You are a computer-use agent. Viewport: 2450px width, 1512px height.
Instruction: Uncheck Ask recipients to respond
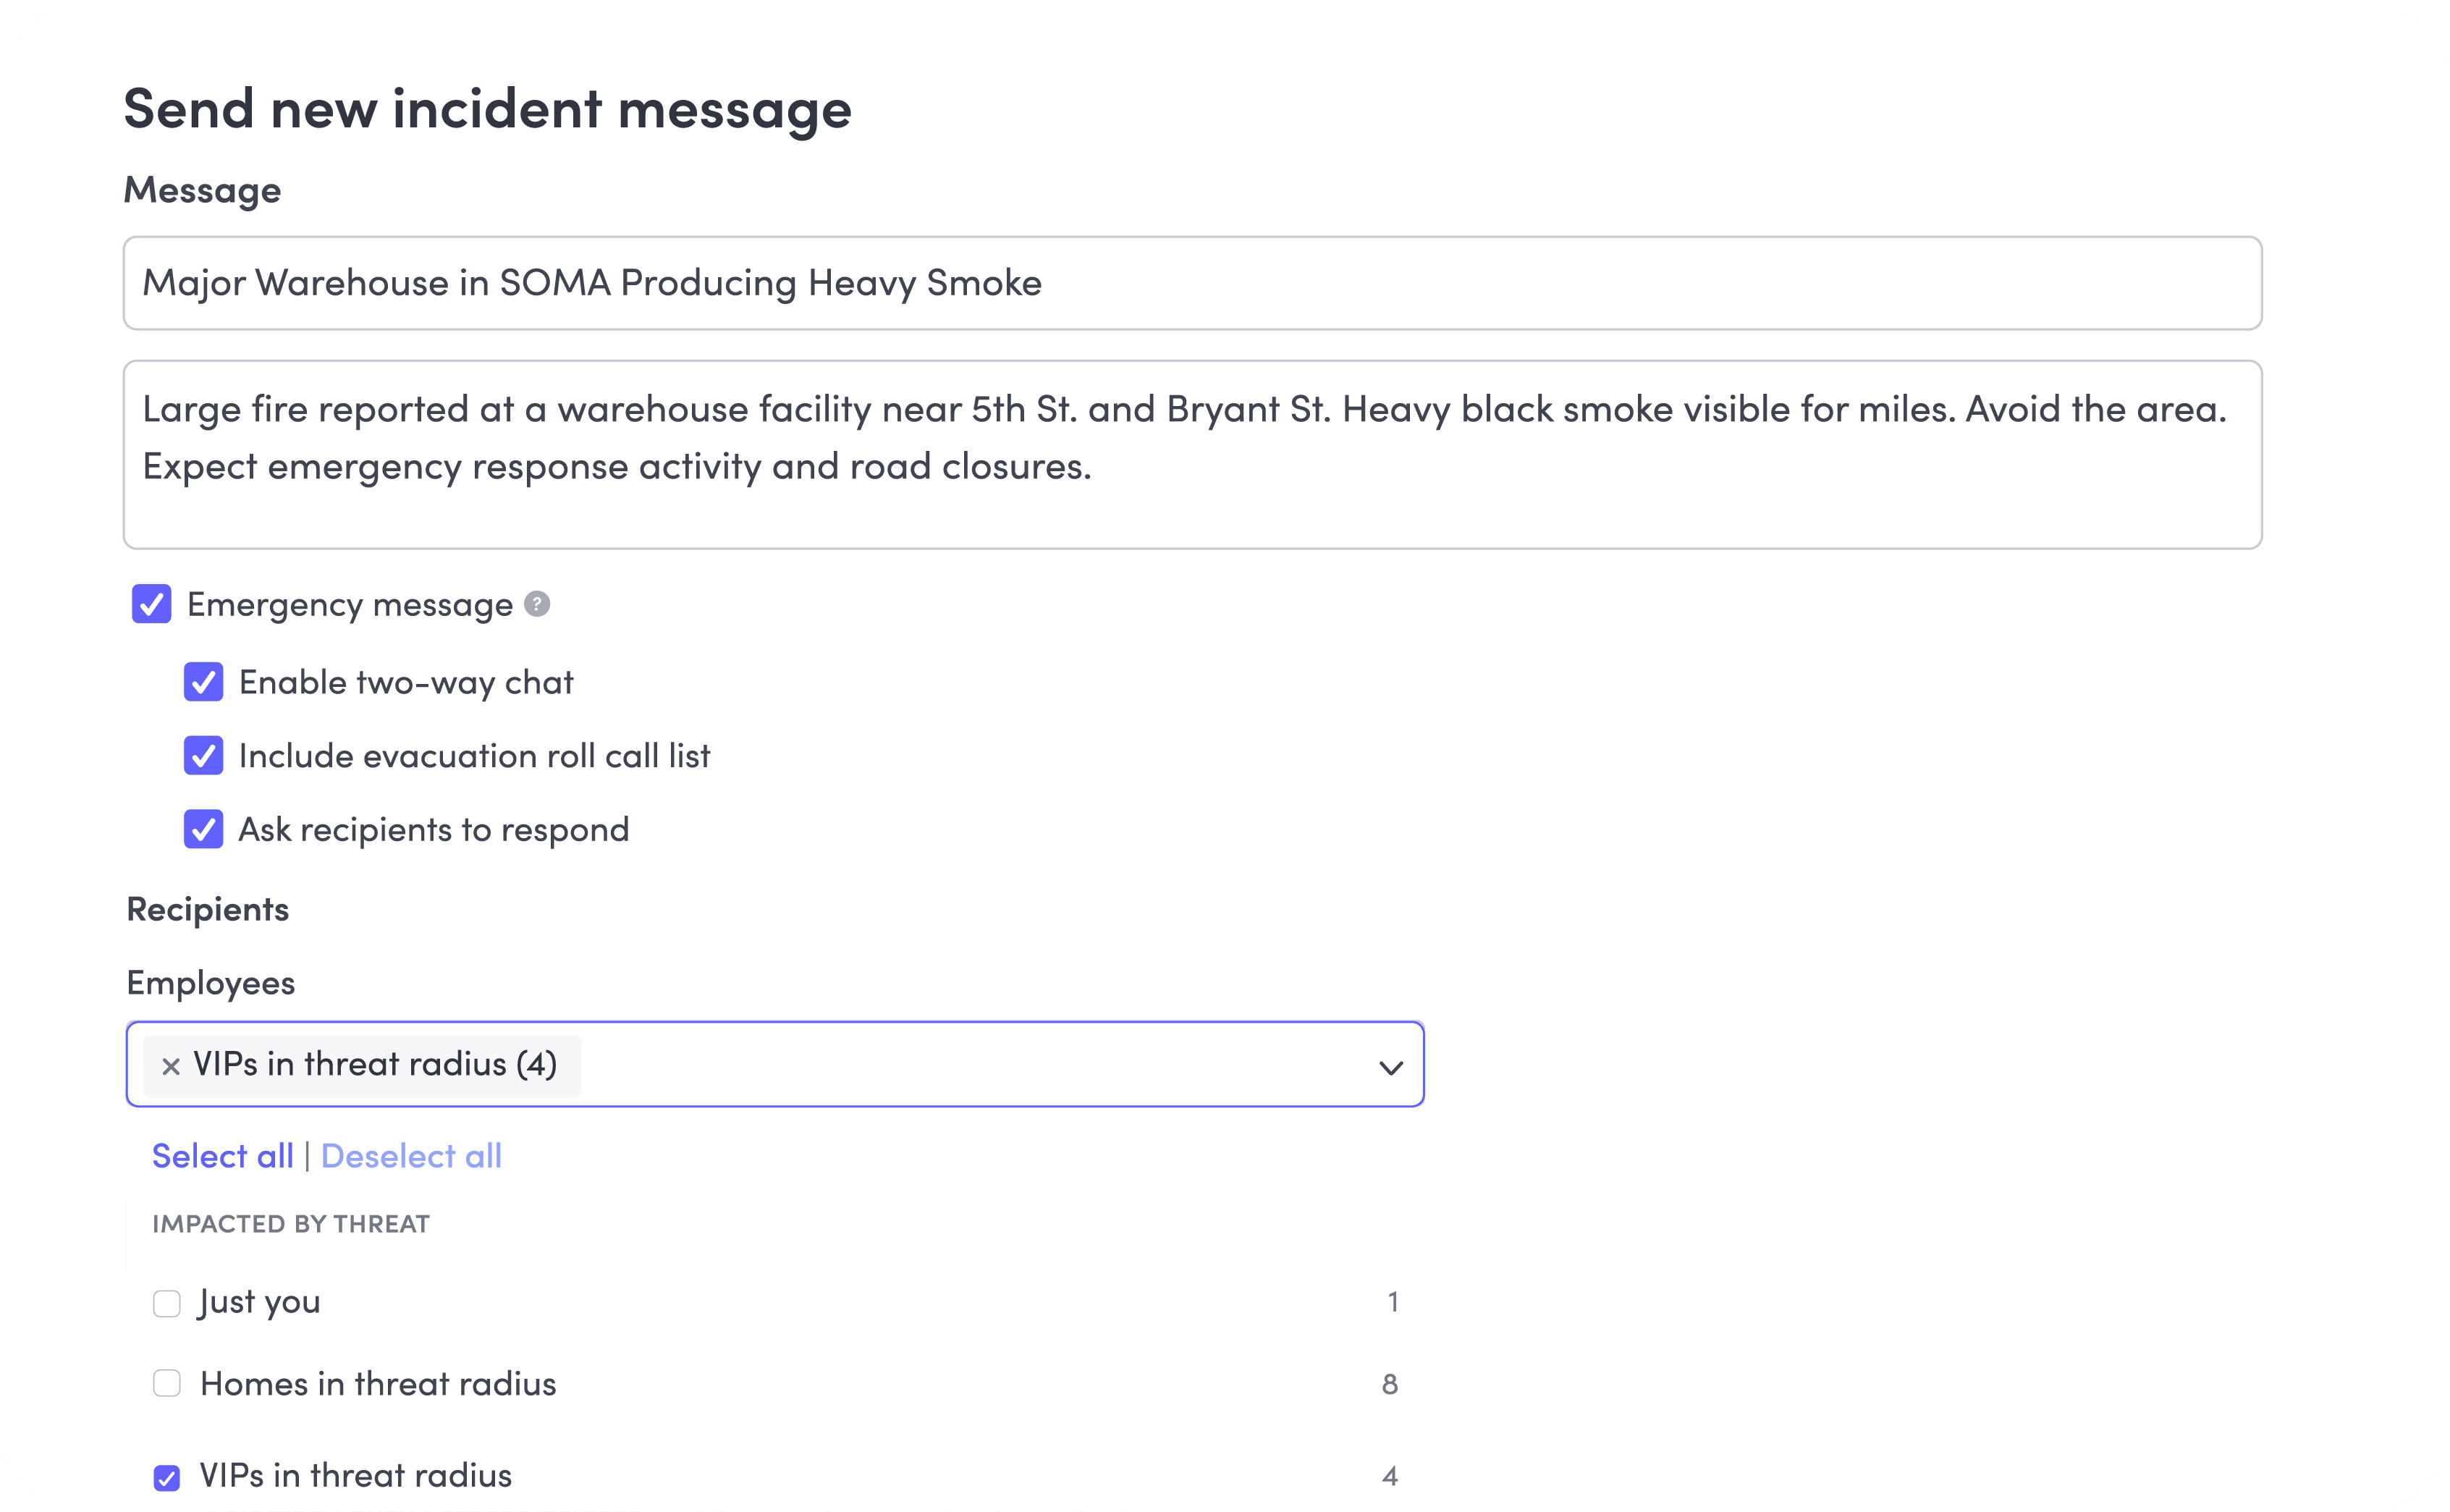pos(204,829)
